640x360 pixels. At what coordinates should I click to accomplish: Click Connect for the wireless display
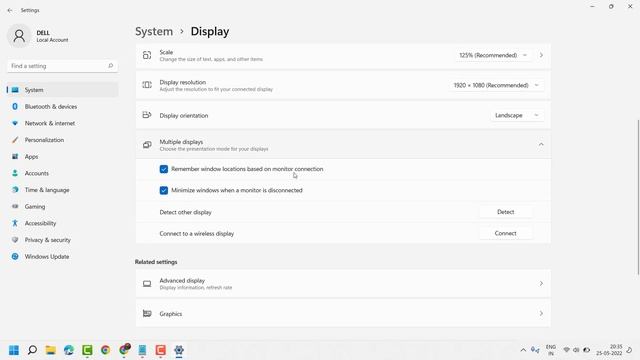click(505, 233)
